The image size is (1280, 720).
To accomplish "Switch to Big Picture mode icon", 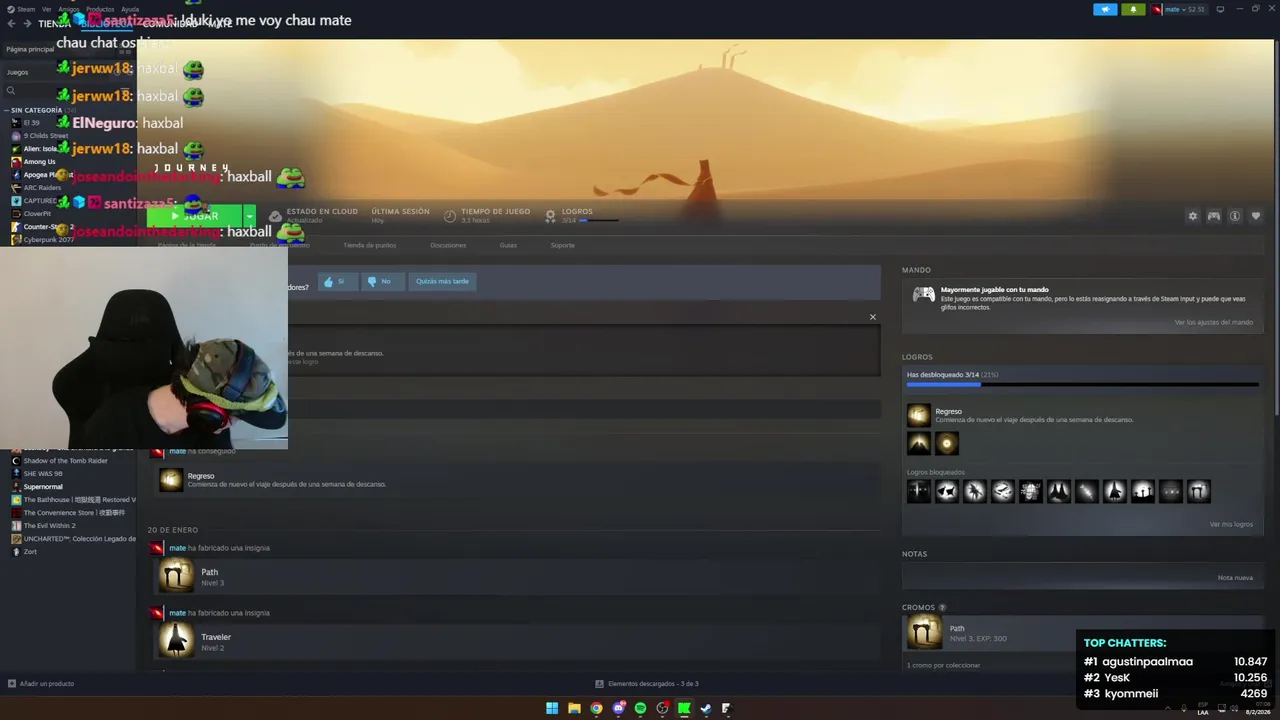I will 1220,9.
